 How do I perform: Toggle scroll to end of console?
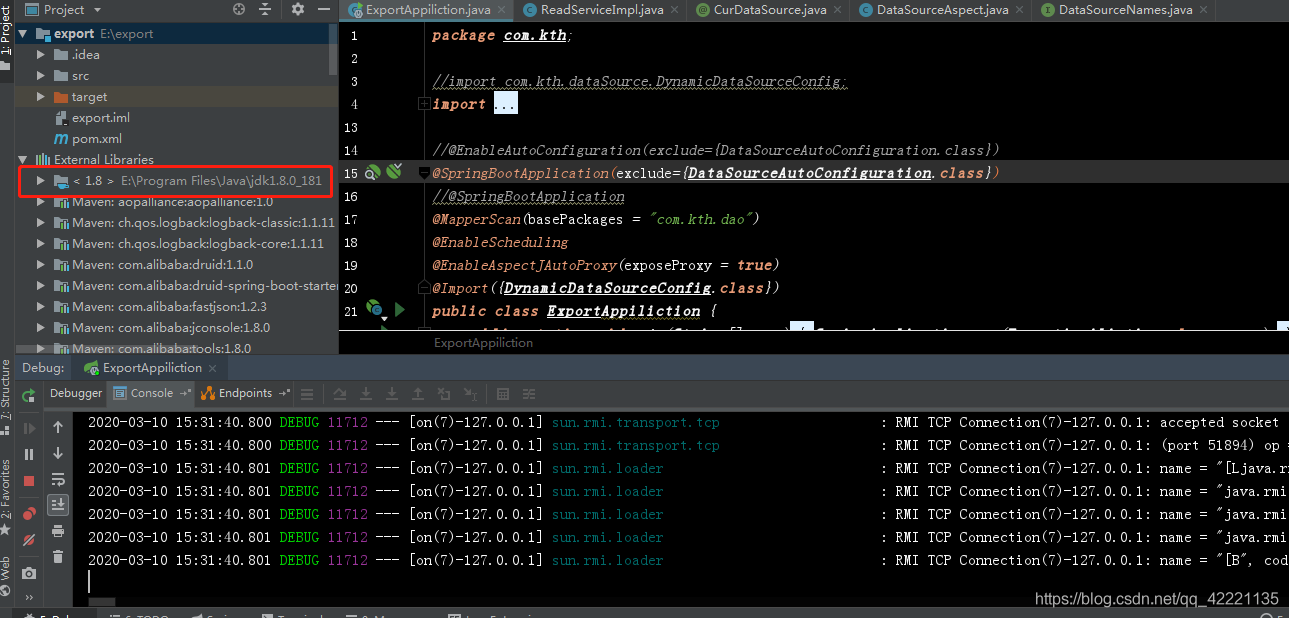point(58,505)
